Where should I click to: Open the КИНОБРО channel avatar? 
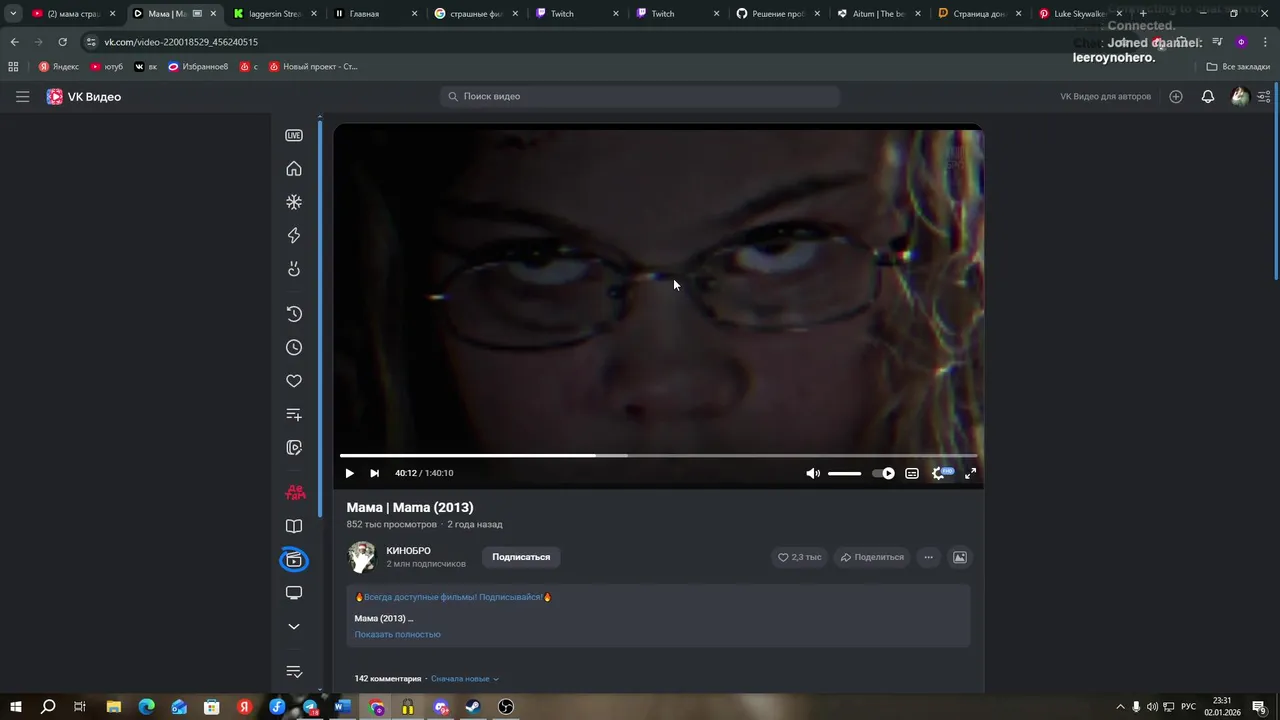(362, 557)
